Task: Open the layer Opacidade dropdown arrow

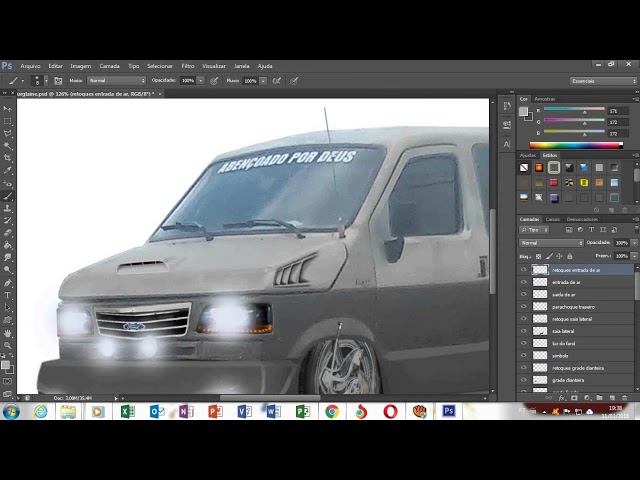Action: [x=634, y=243]
